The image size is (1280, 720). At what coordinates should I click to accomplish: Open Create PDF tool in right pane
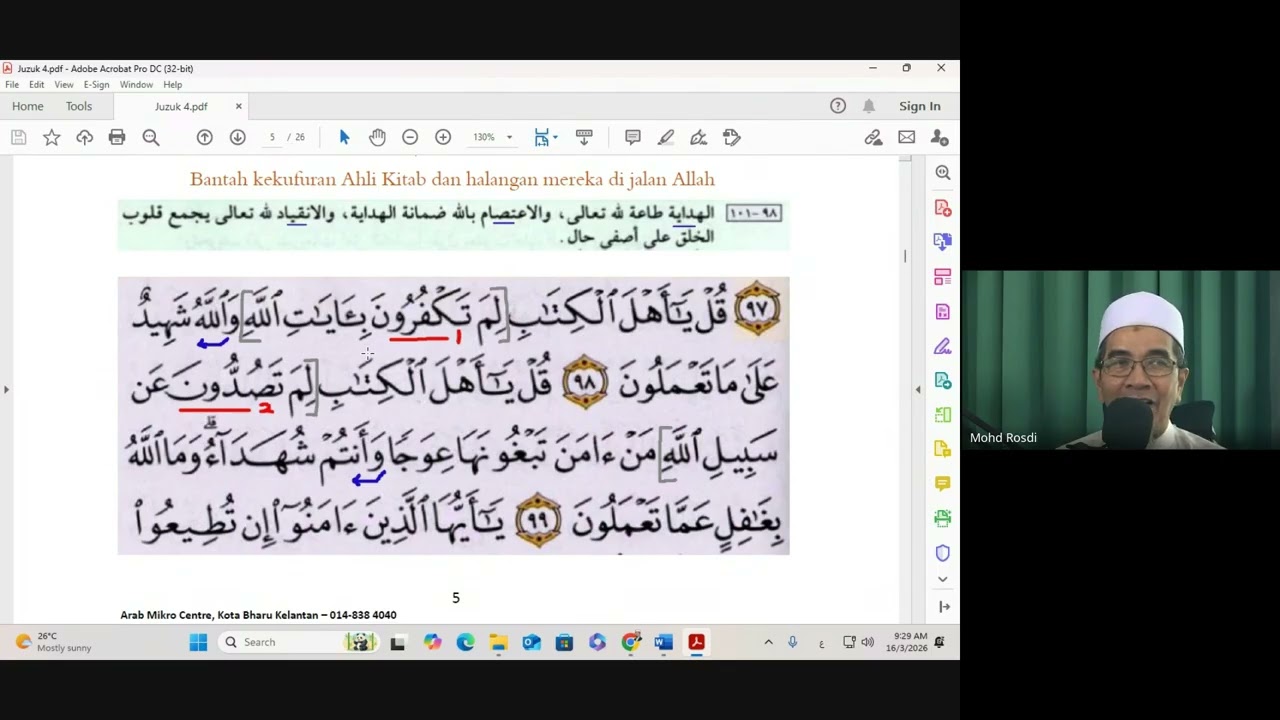click(942, 207)
